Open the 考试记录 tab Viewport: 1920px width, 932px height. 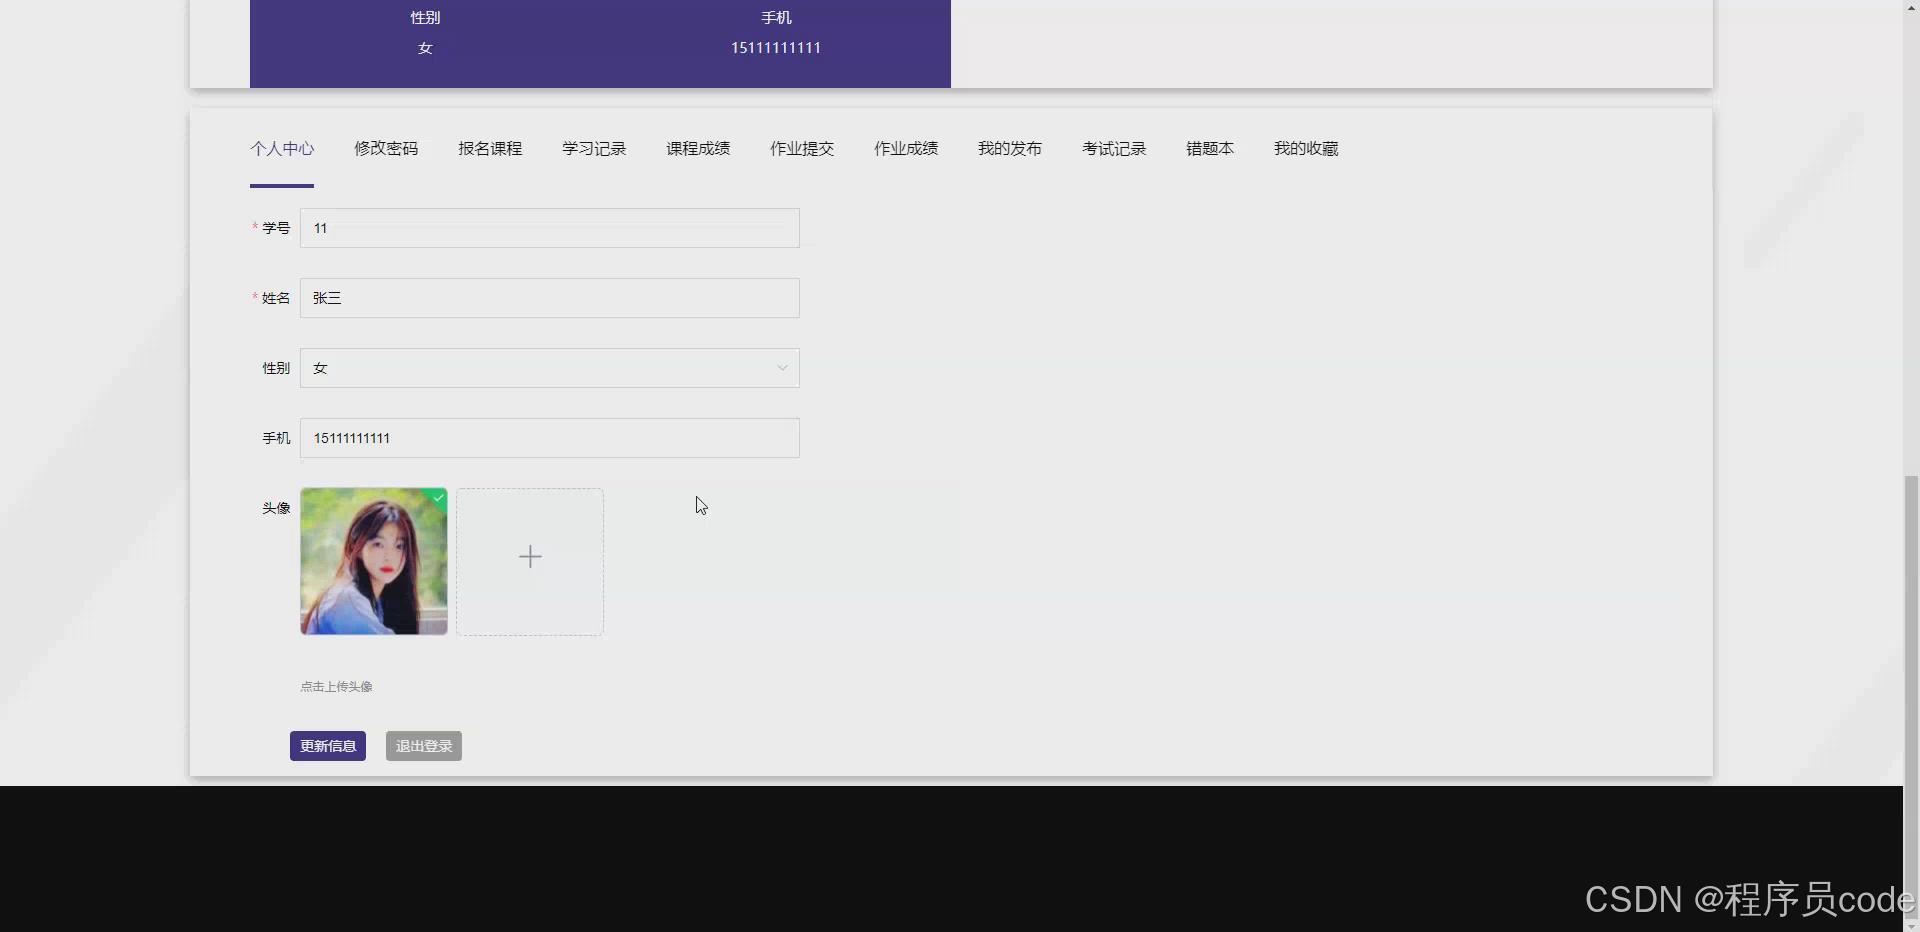coord(1113,148)
